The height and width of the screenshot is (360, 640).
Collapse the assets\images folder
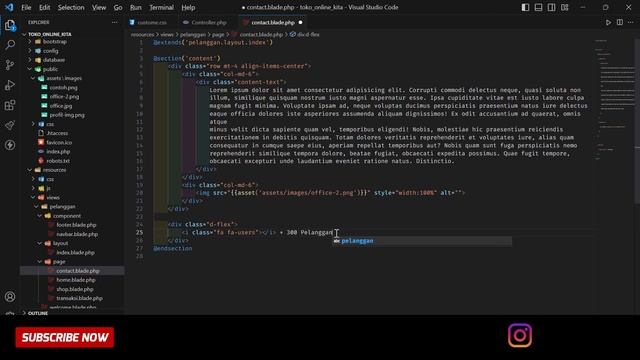point(64,78)
